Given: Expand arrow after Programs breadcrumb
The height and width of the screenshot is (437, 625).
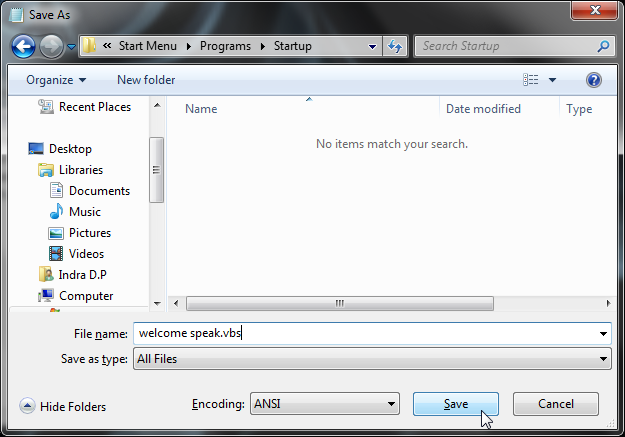Looking at the screenshot, I should point(263,46).
